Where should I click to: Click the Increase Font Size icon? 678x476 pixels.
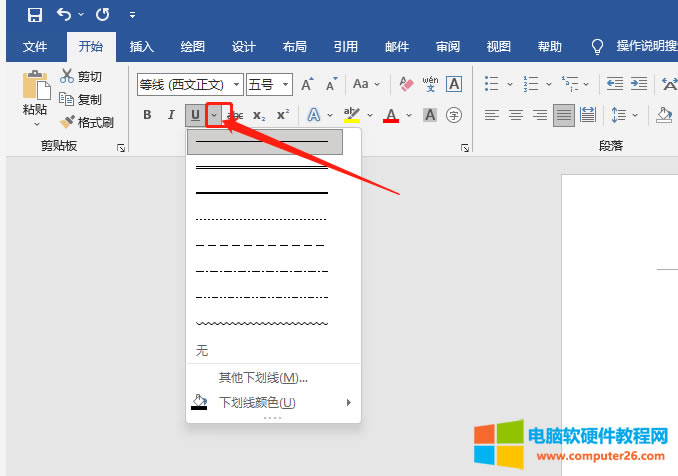tap(307, 84)
